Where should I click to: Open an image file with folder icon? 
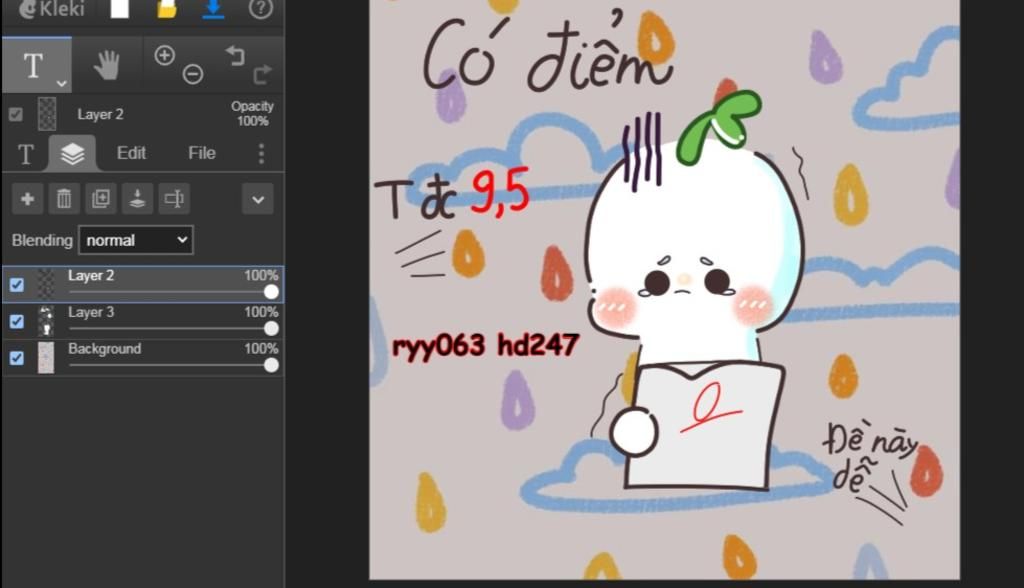[x=167, y=8]
